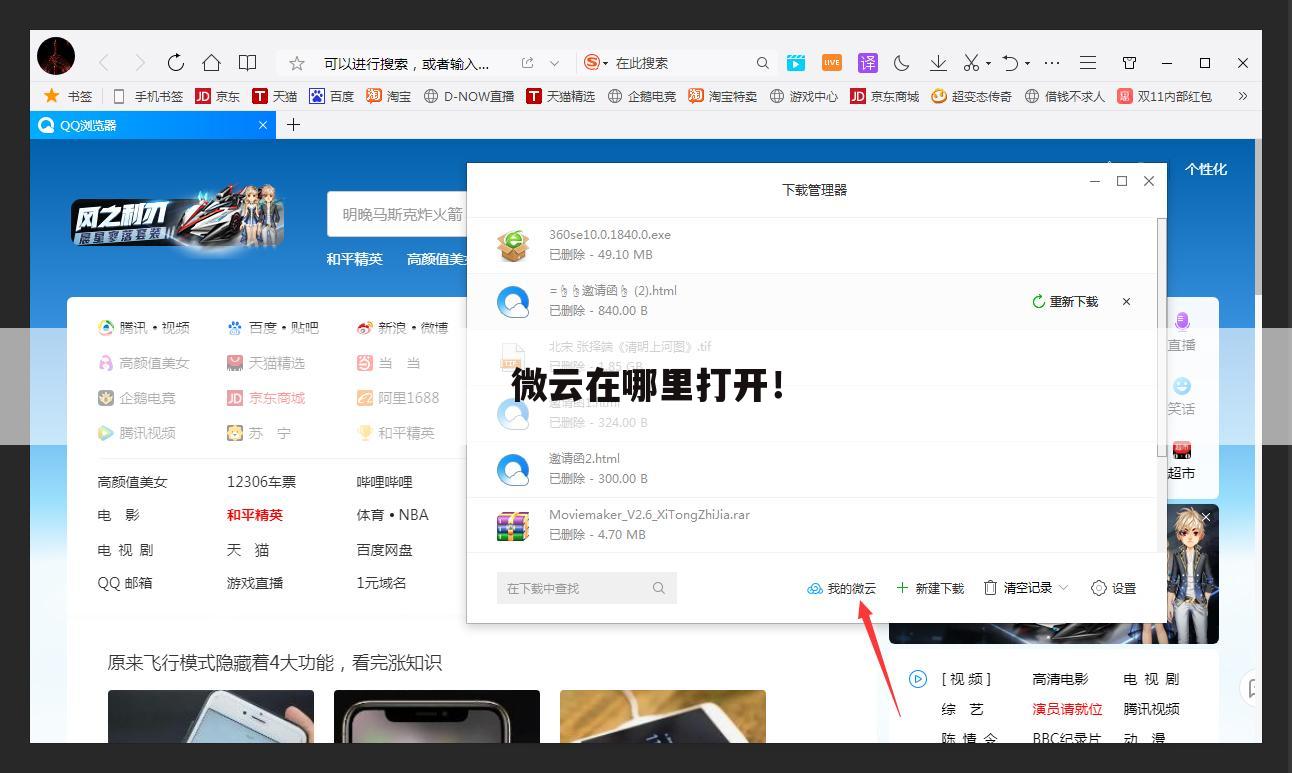
Task: Click the undo closed tab icon
Action: click(x=1010, y=63)
